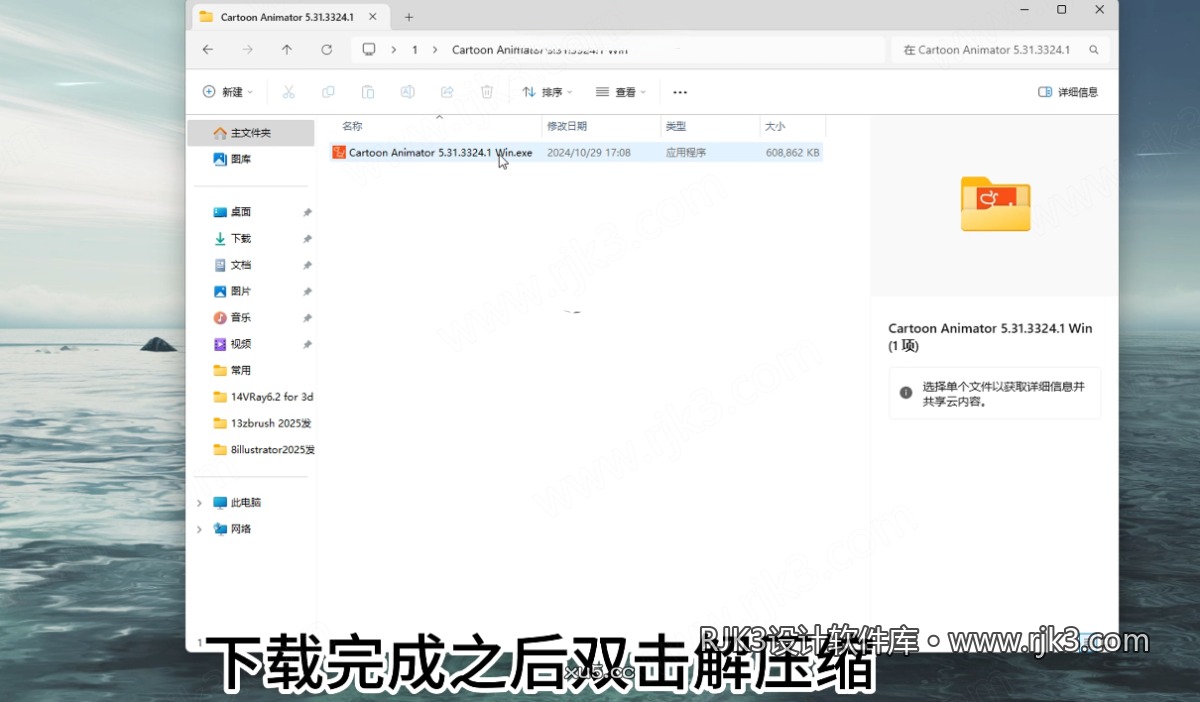Click the info notice in details pane
The width and height of the screenshot is (1200, 702).
click(995, 393)
